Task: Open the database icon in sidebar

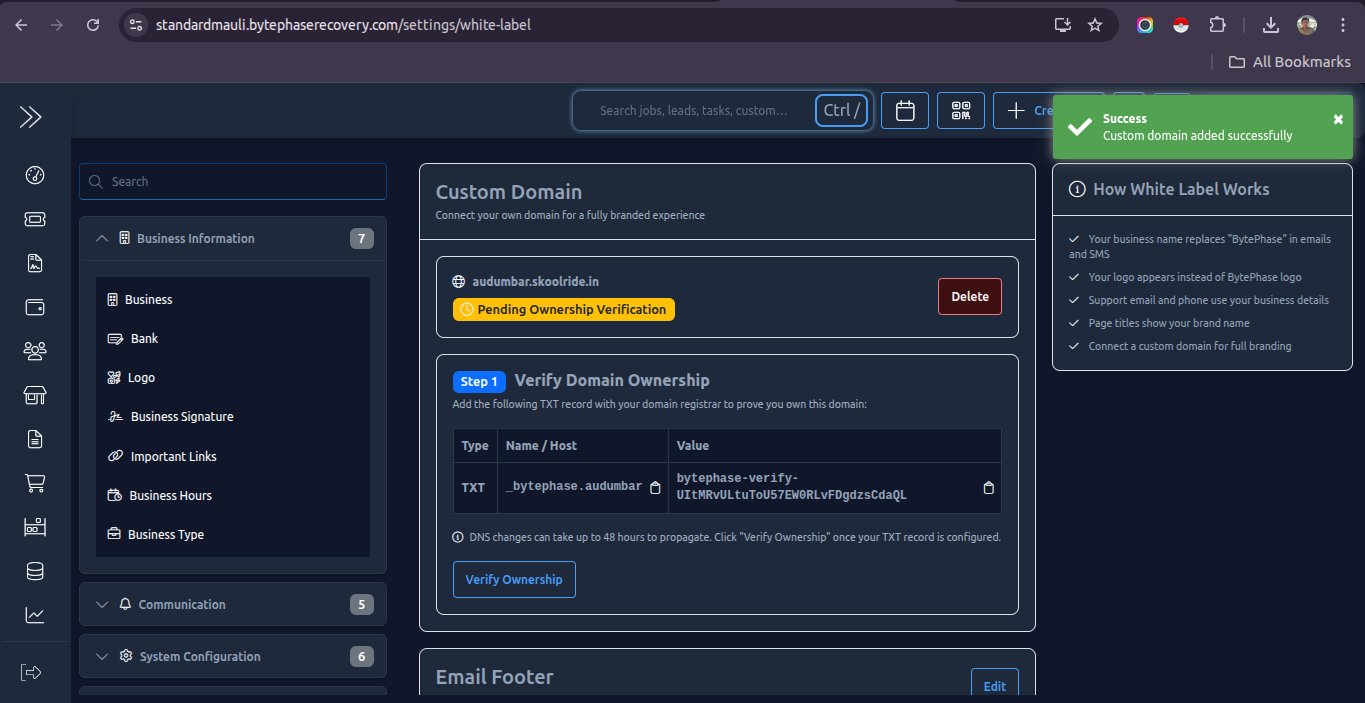Action: [35, 571]
